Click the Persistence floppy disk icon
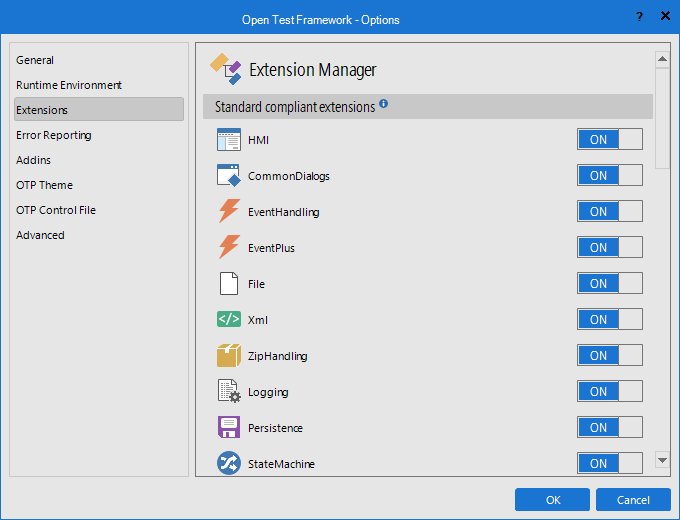 229,427
